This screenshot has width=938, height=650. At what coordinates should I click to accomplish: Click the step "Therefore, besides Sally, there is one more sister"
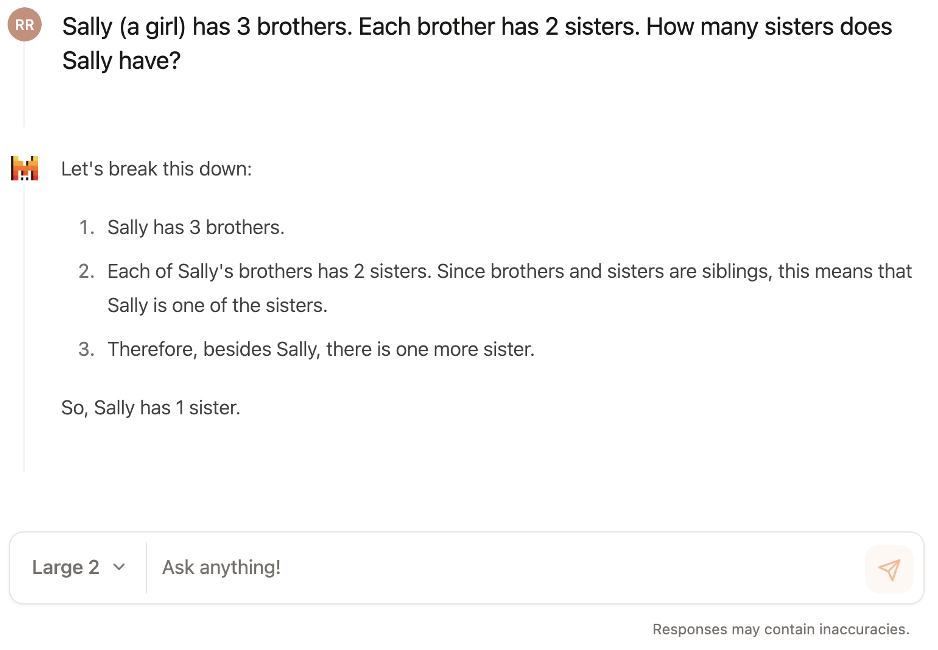[x=321, y=349]
